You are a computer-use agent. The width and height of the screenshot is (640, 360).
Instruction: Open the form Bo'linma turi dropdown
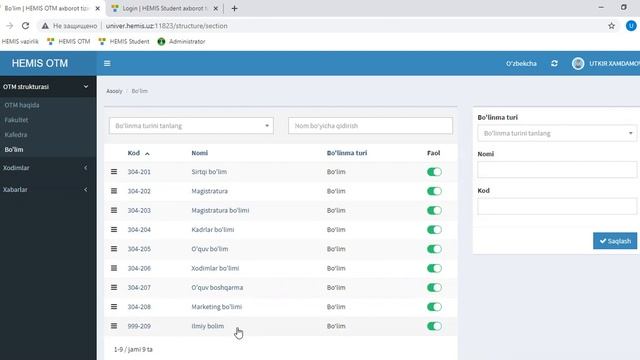click(x=557, y=133)
